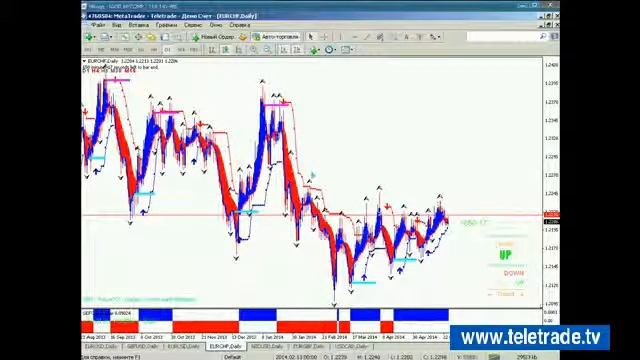640x360 pixels.
Task: Expand the EURCHF,Daily chart title triangle
Action: pyautogui.click(x=84, y=61)
